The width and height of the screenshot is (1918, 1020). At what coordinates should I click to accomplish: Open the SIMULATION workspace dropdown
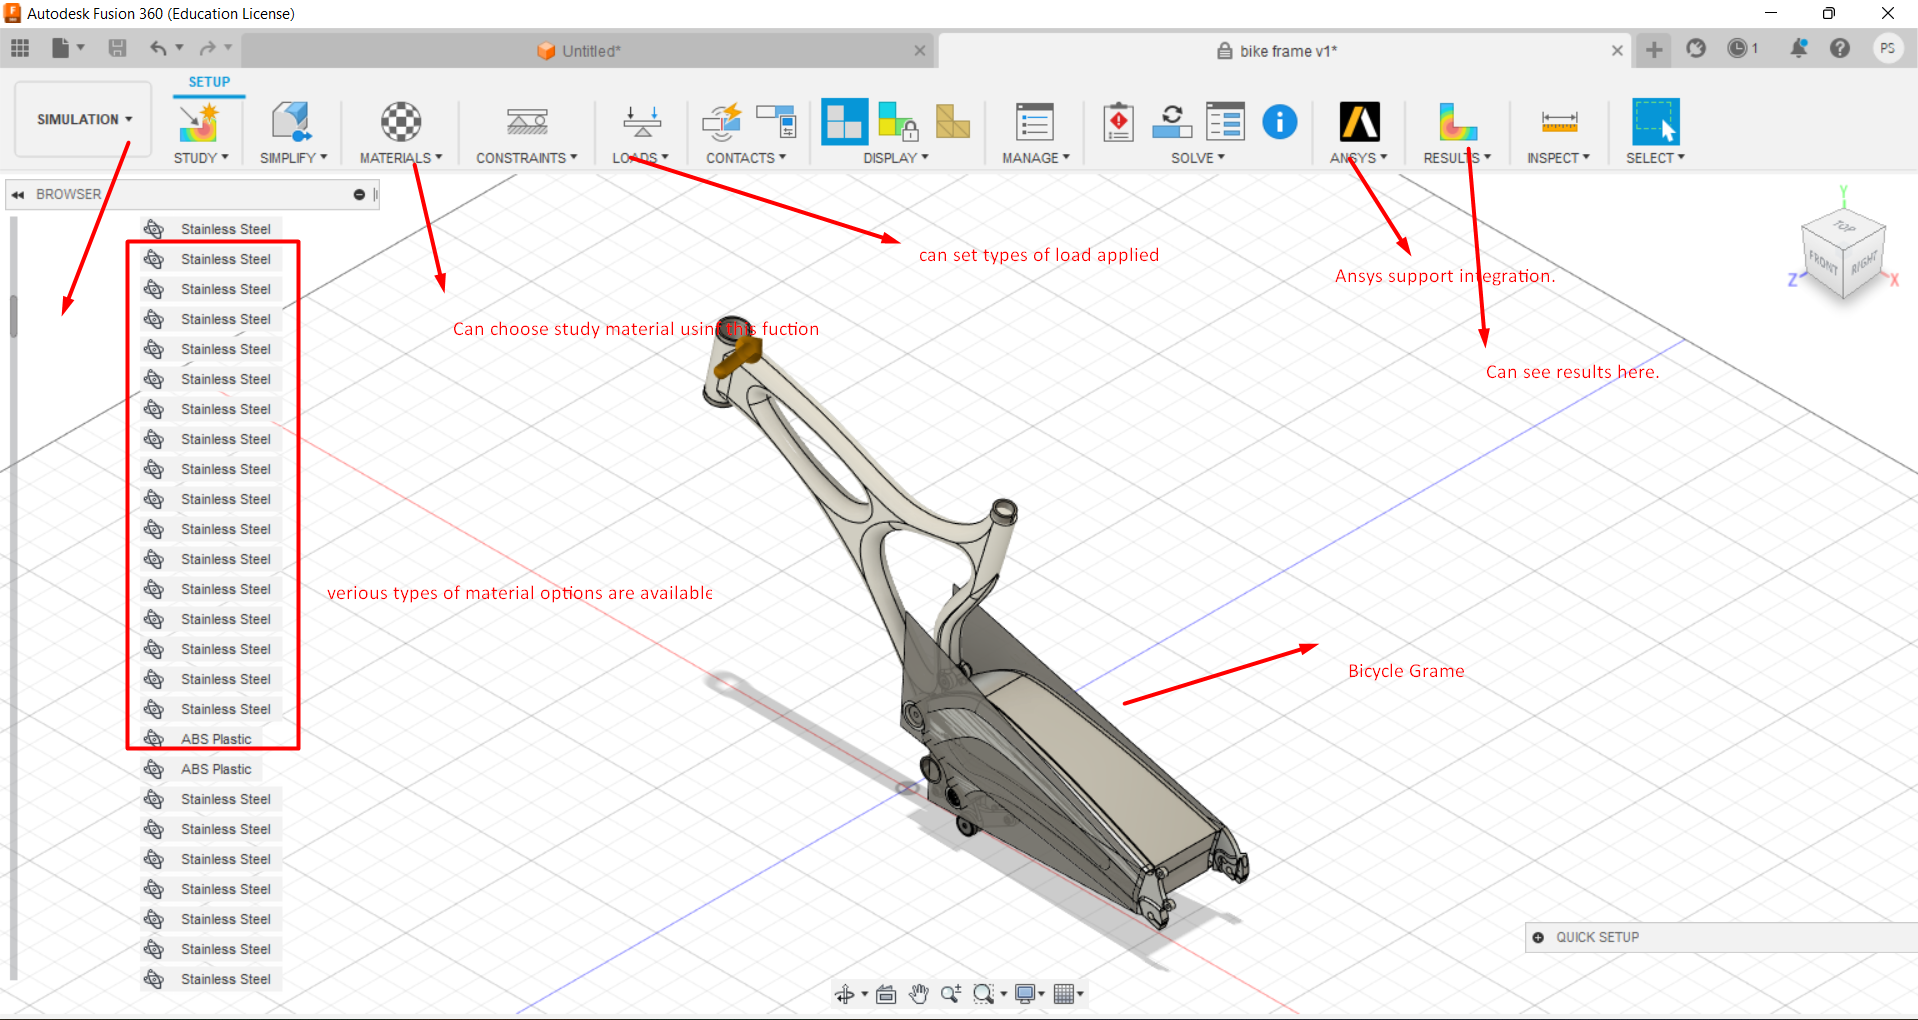pyautogui.click(x=84, y=119)
